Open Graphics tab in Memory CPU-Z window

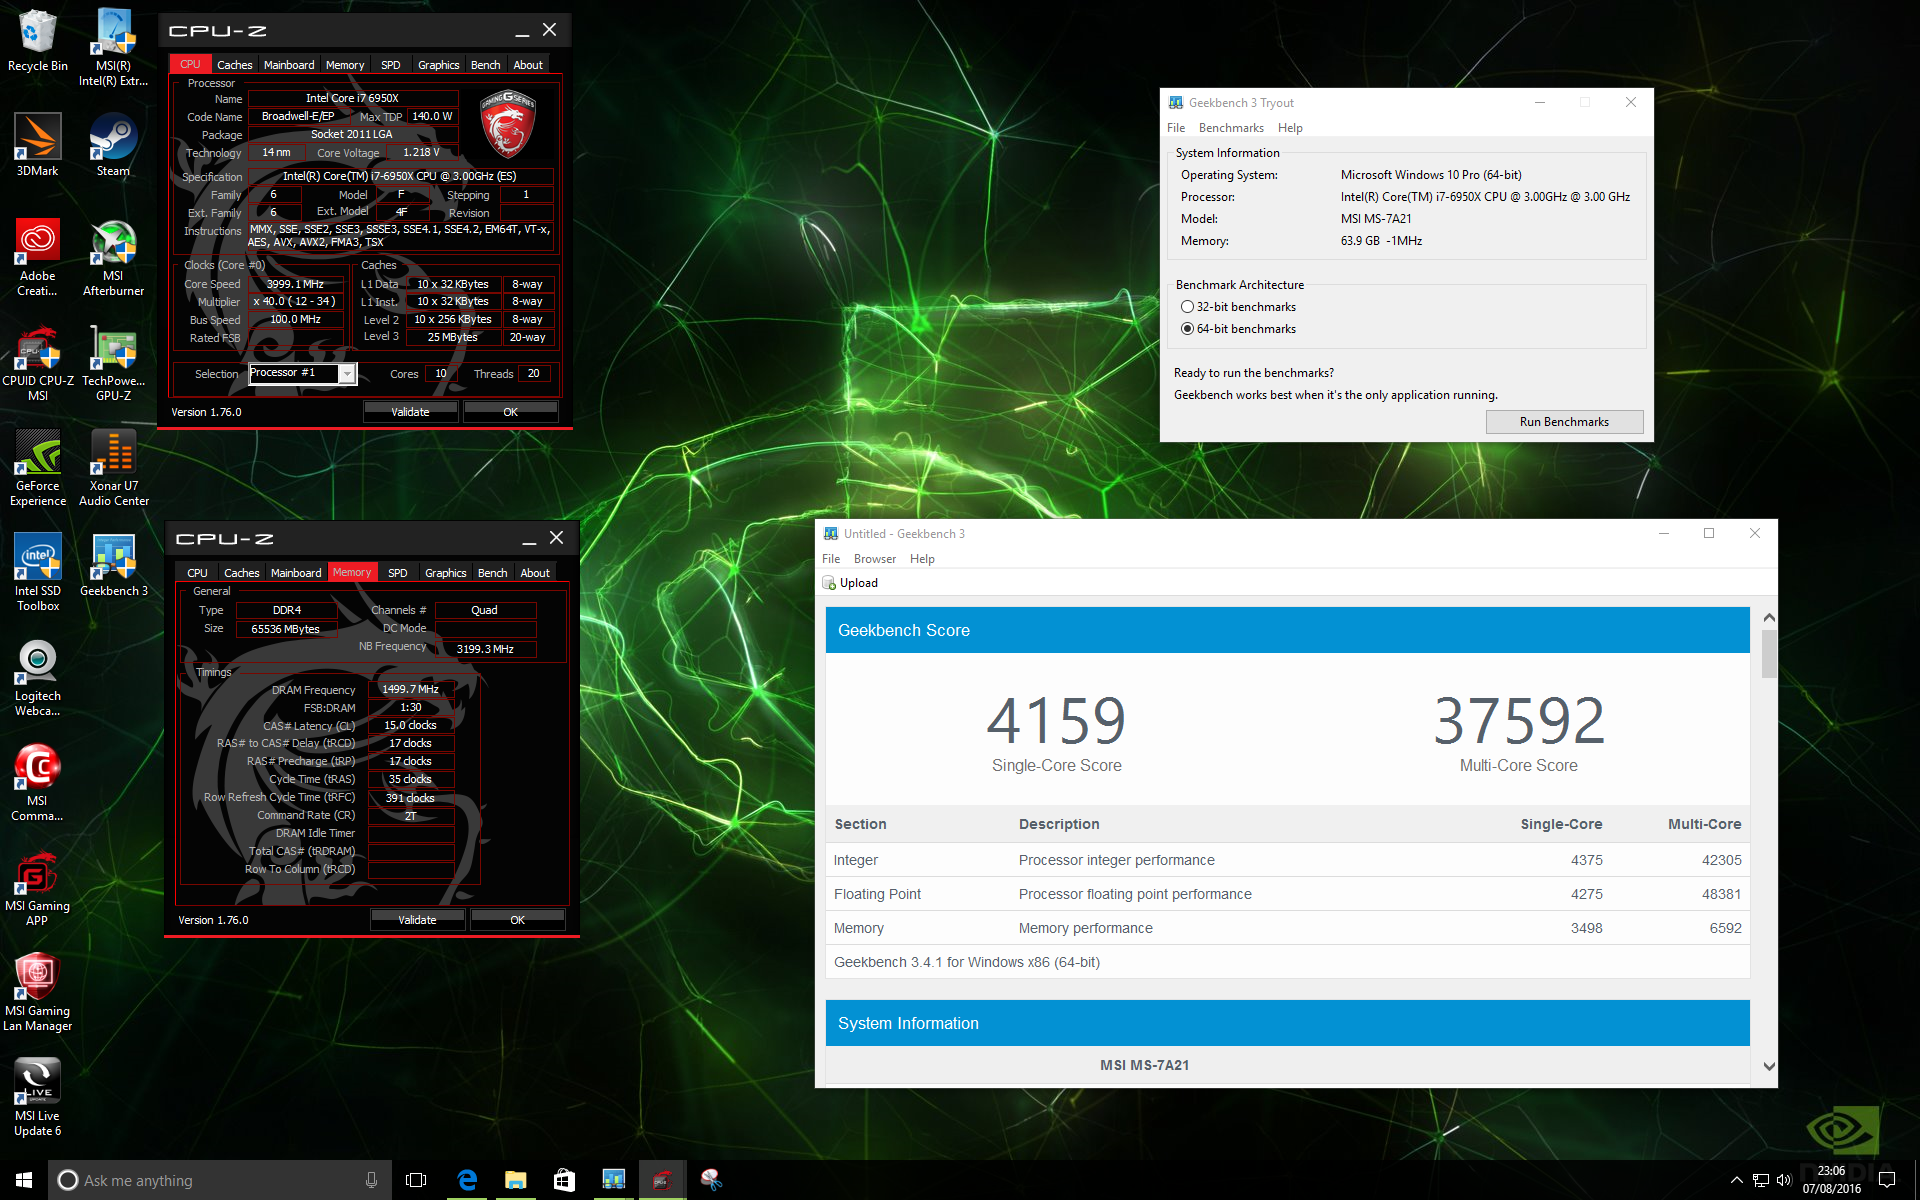click(x=446, y=573)
